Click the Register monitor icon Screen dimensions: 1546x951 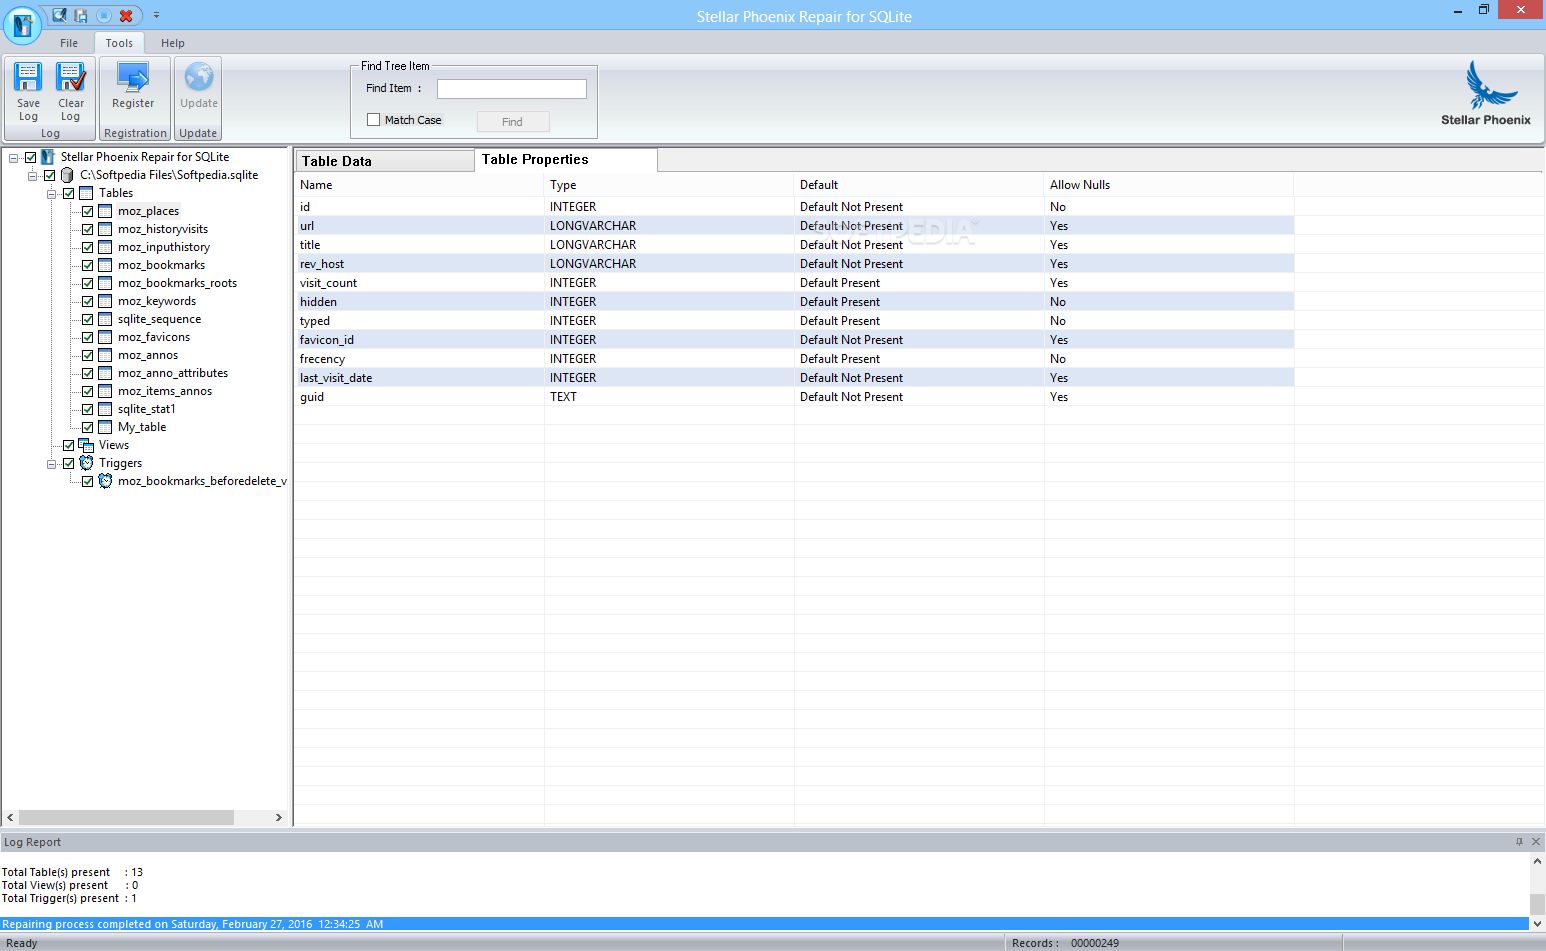click(133, 77)
